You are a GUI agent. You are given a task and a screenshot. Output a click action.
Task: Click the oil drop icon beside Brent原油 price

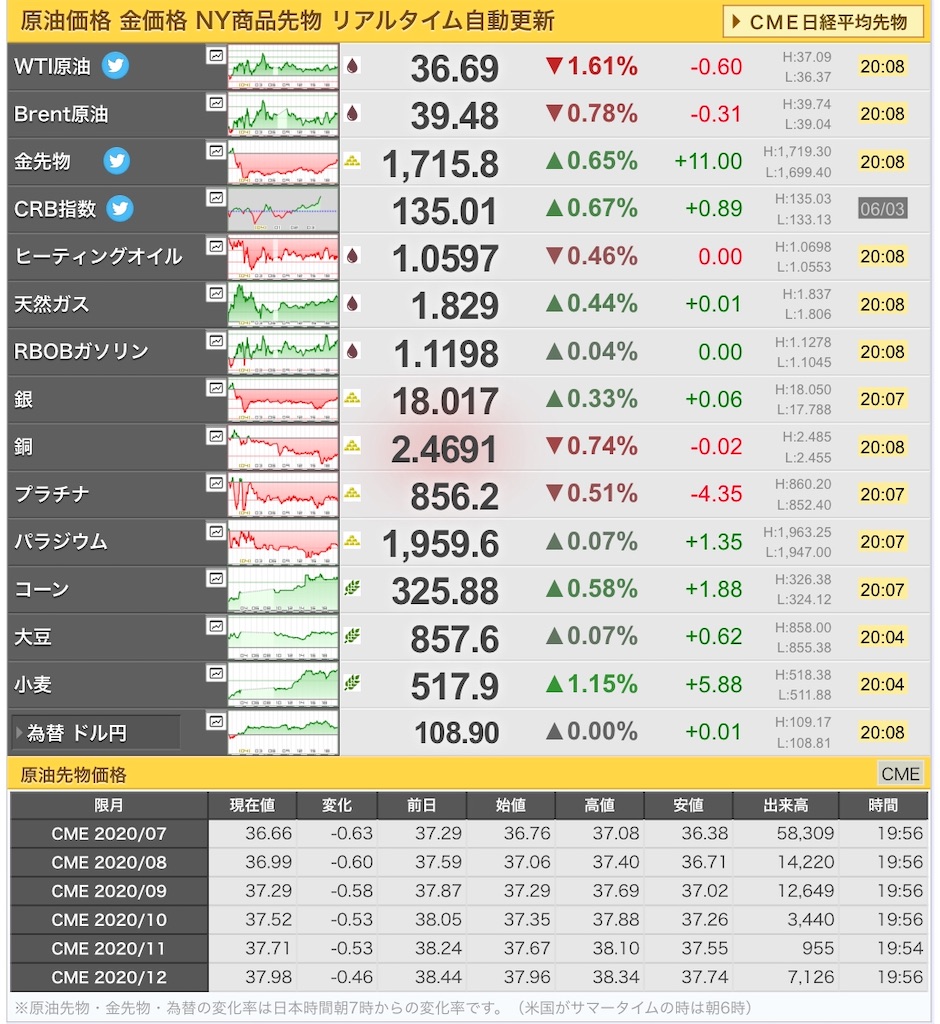click(352, 113)
